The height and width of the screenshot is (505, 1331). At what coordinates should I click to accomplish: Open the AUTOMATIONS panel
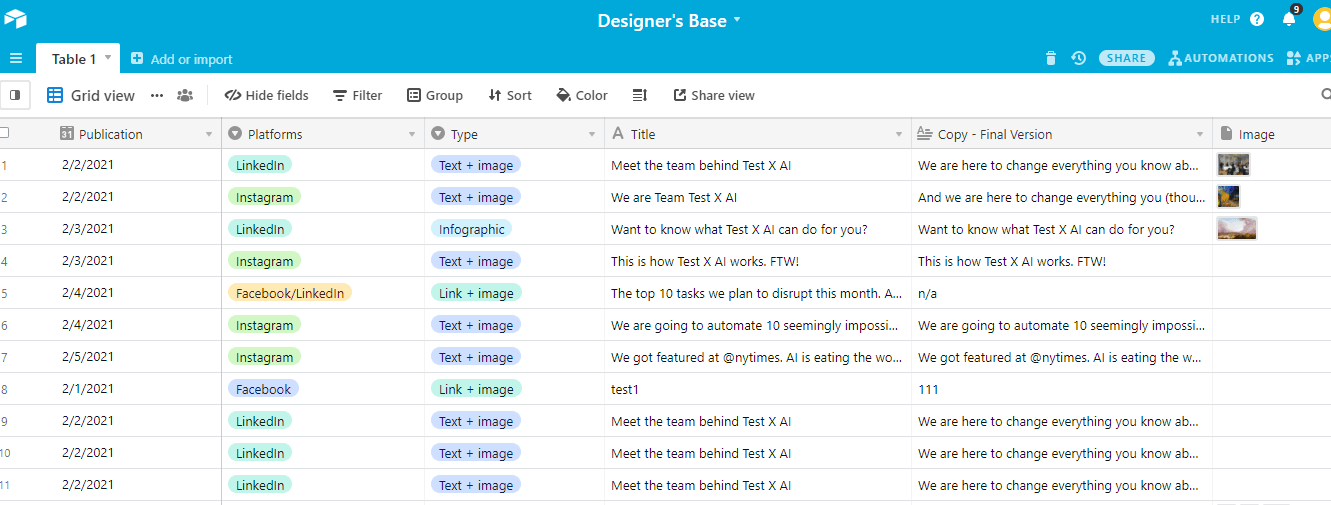coord(1221,58)
